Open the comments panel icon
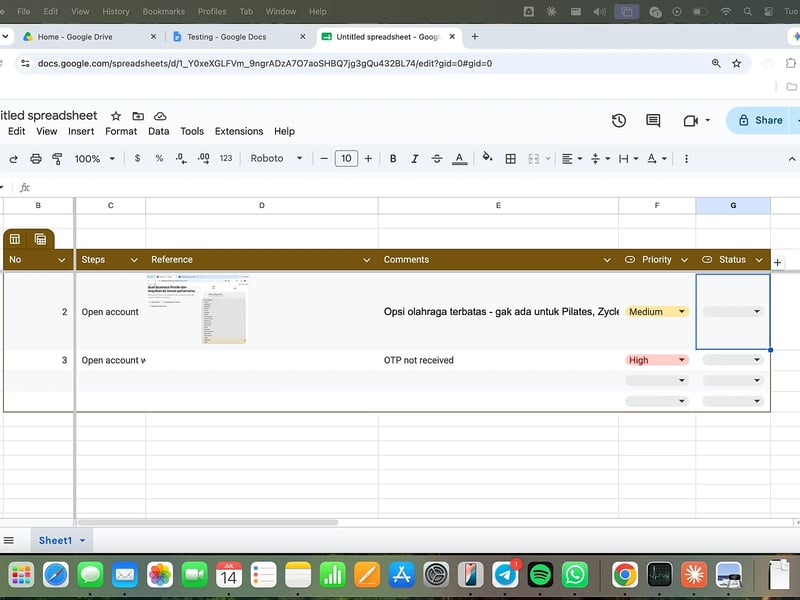The width and height of the screenshot is (800, 600). pos(653,120)
